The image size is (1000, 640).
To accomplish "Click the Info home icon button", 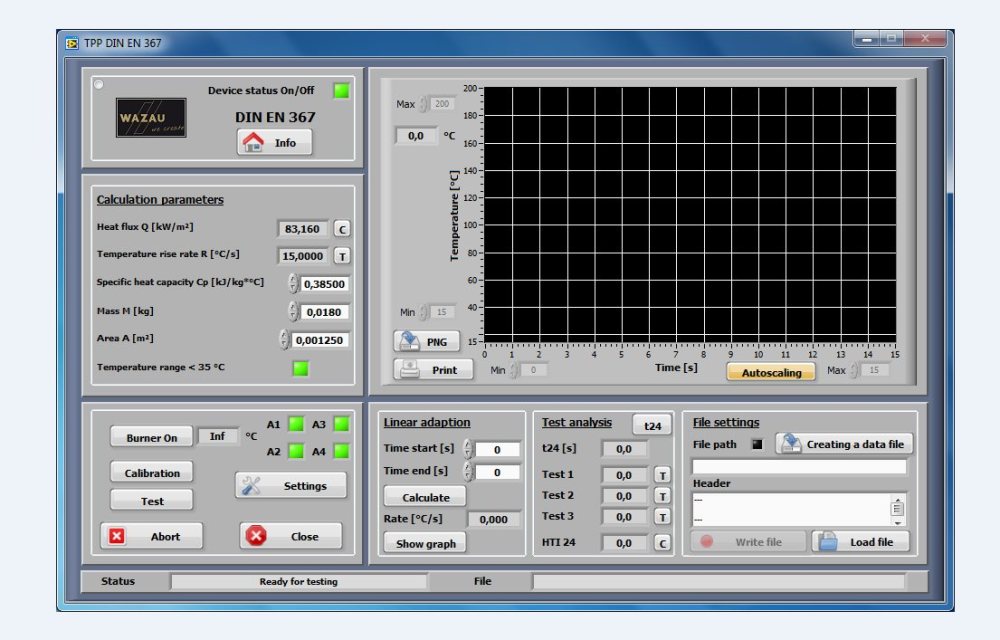I will tap(274, 143).
